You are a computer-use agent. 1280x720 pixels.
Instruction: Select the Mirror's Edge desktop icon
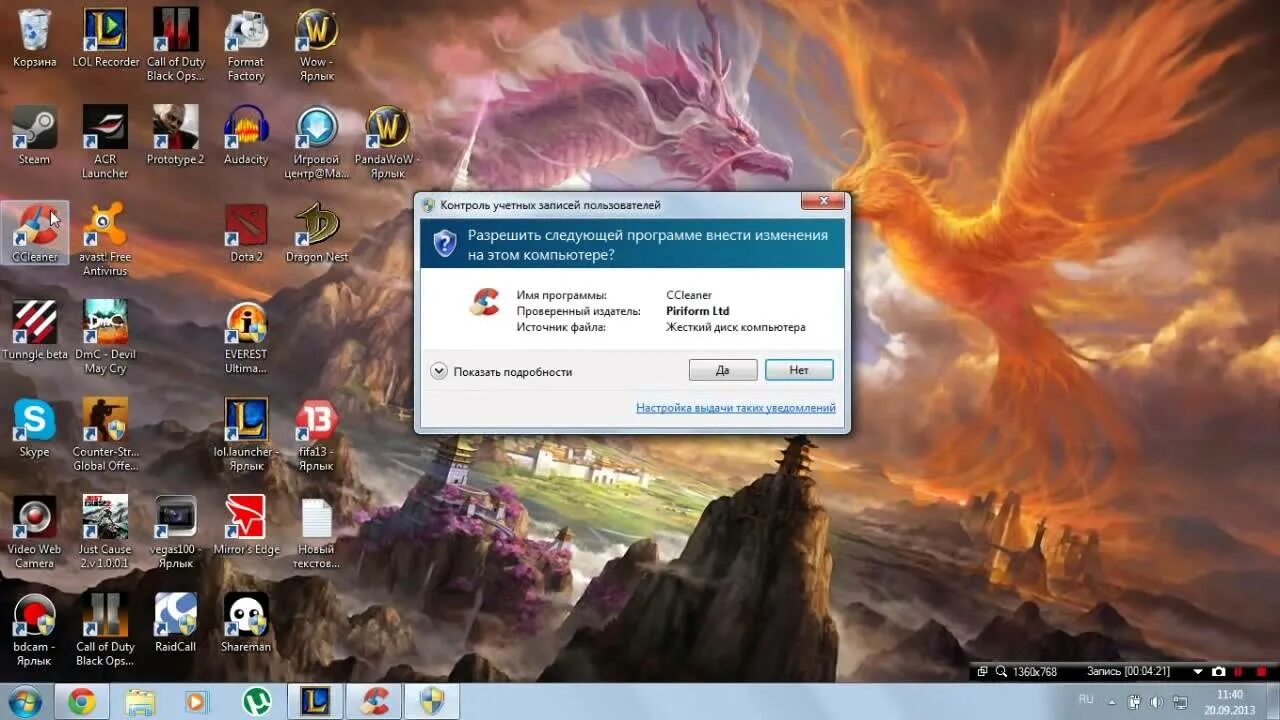246,525
